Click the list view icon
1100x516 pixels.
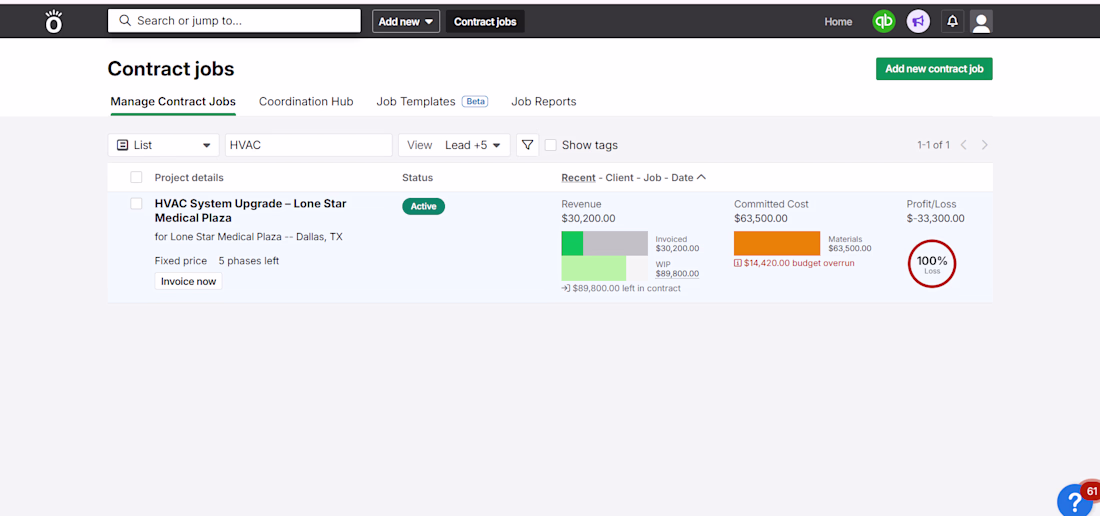[x=123, y=145]
